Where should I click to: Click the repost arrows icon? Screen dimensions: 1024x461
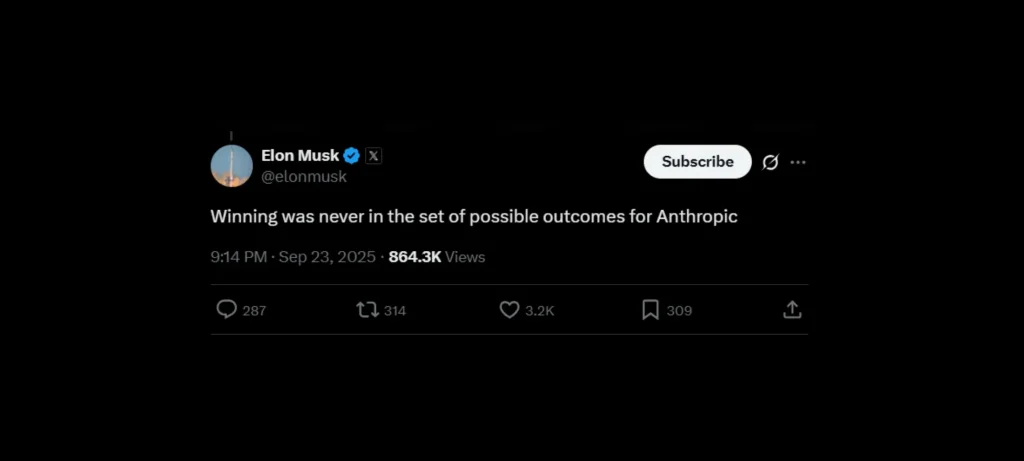coord(367,310)
